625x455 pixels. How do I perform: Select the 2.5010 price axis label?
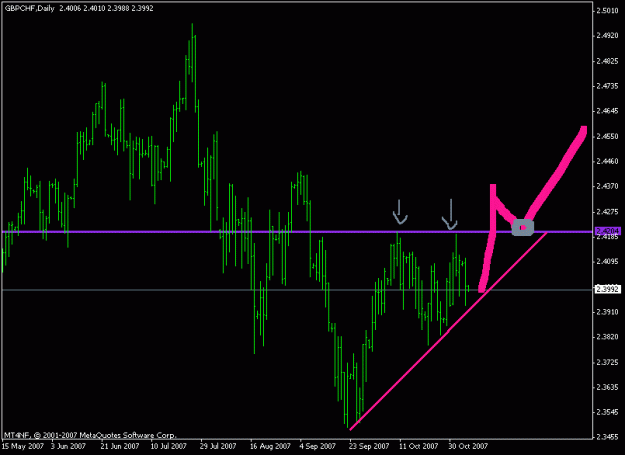click(x=607, y=10)
